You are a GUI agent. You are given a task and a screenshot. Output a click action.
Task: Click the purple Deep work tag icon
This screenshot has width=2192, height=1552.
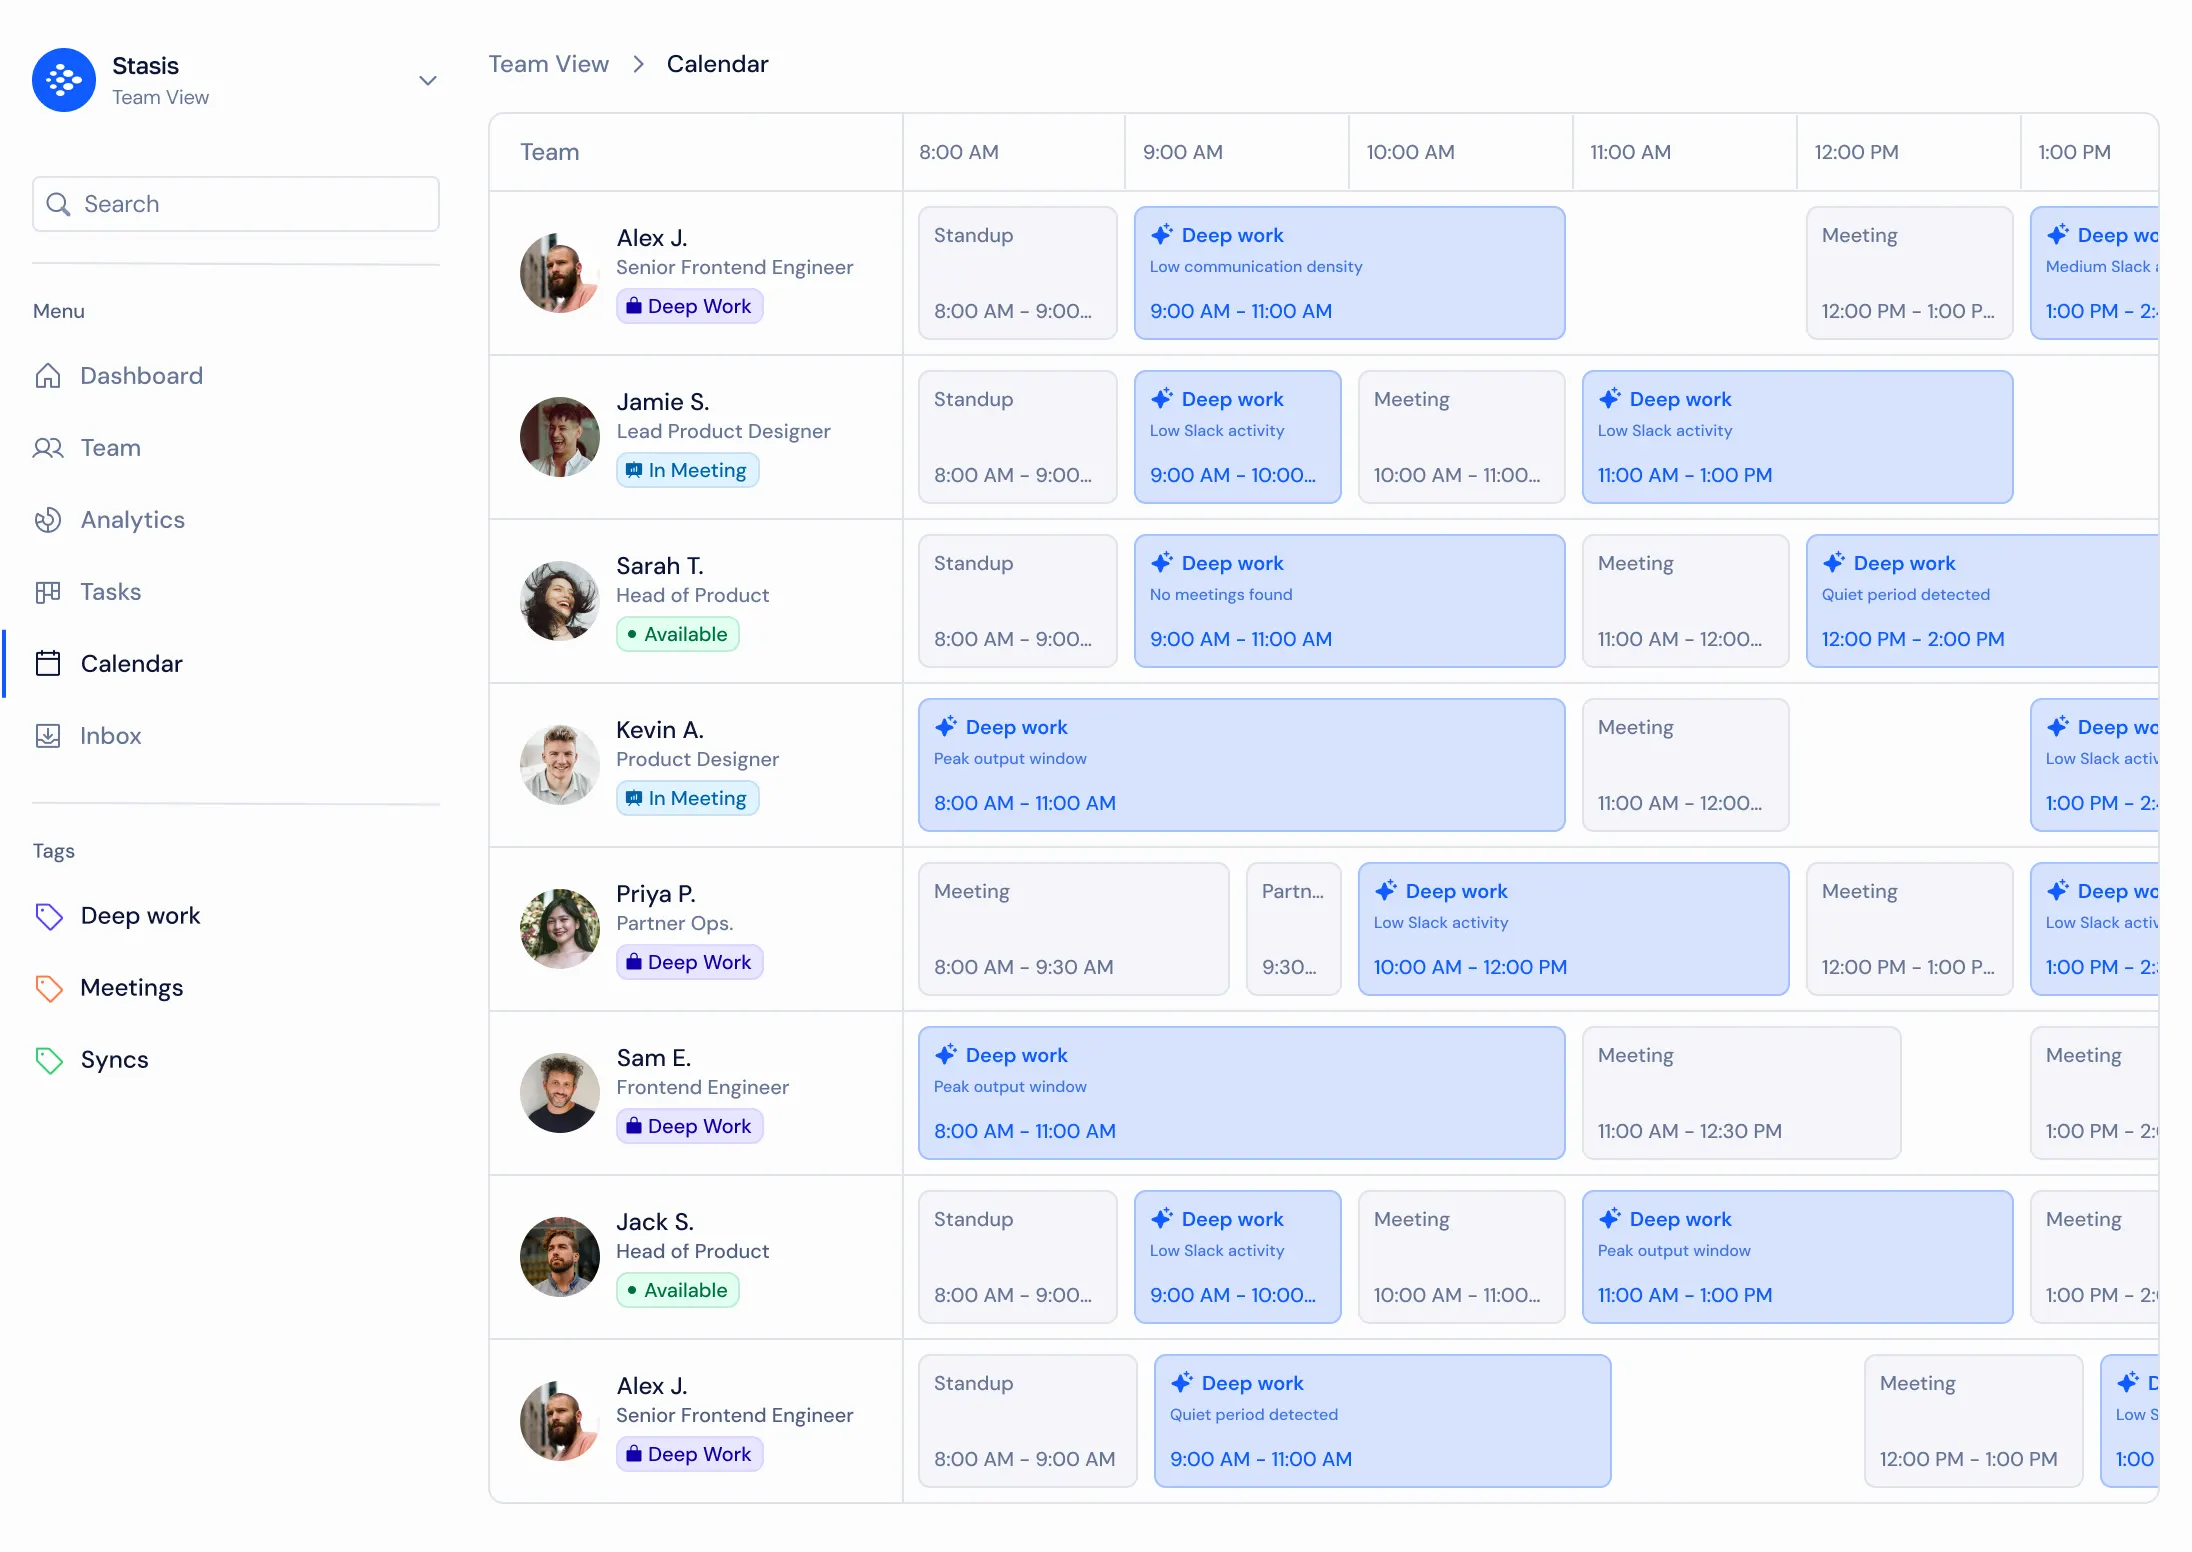tap(48, 916)
